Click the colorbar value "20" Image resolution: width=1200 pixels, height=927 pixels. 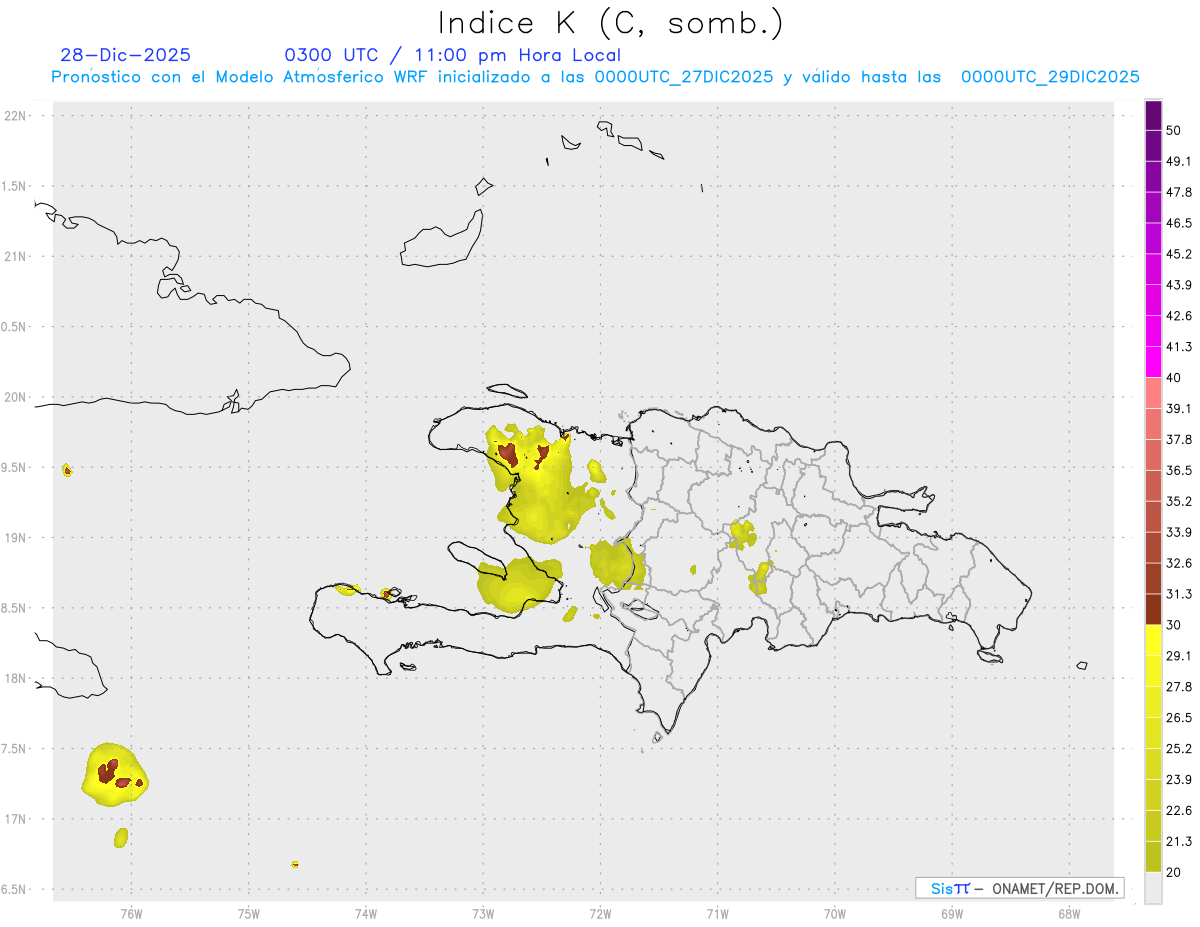point(1174,873)
